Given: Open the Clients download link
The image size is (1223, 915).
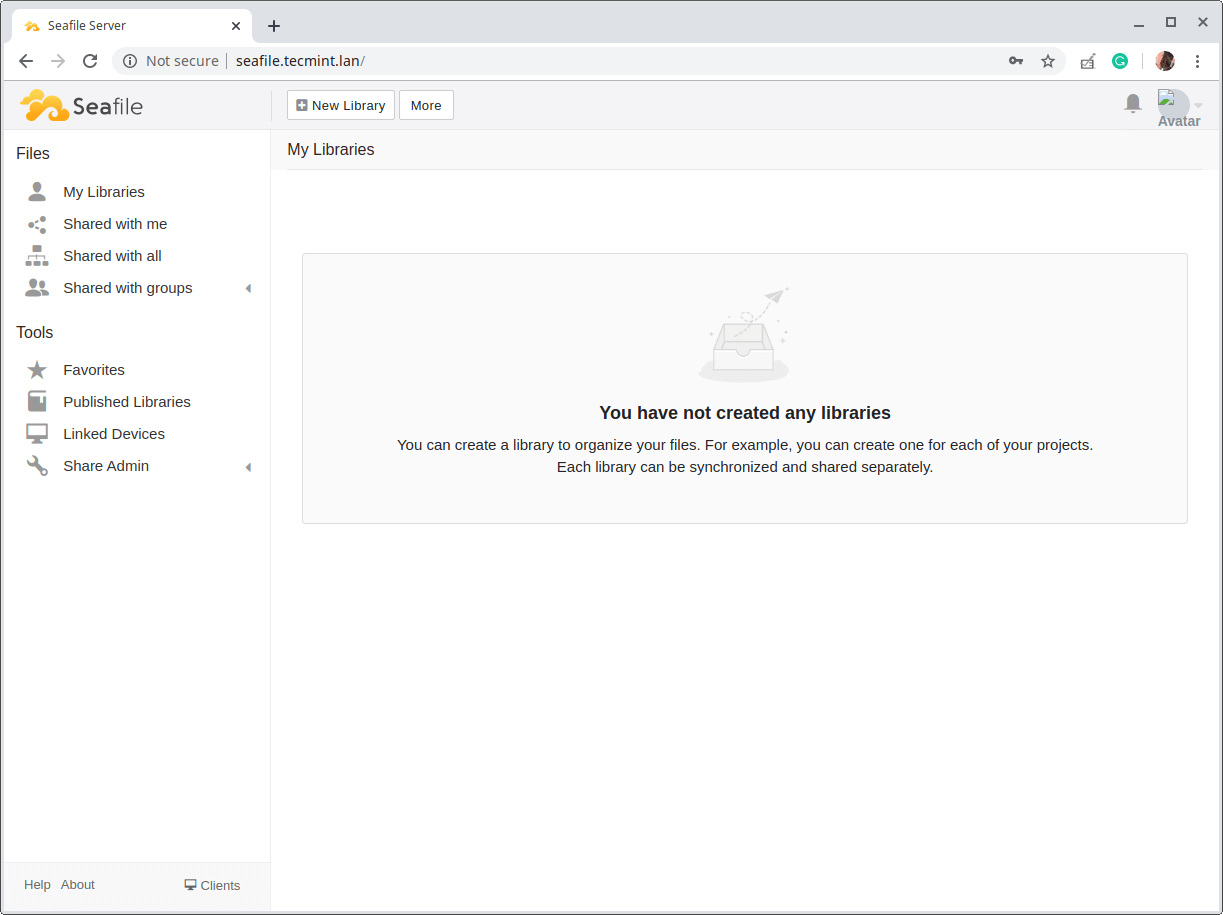Looking at the screenshot, I should (x=212, y=885).
